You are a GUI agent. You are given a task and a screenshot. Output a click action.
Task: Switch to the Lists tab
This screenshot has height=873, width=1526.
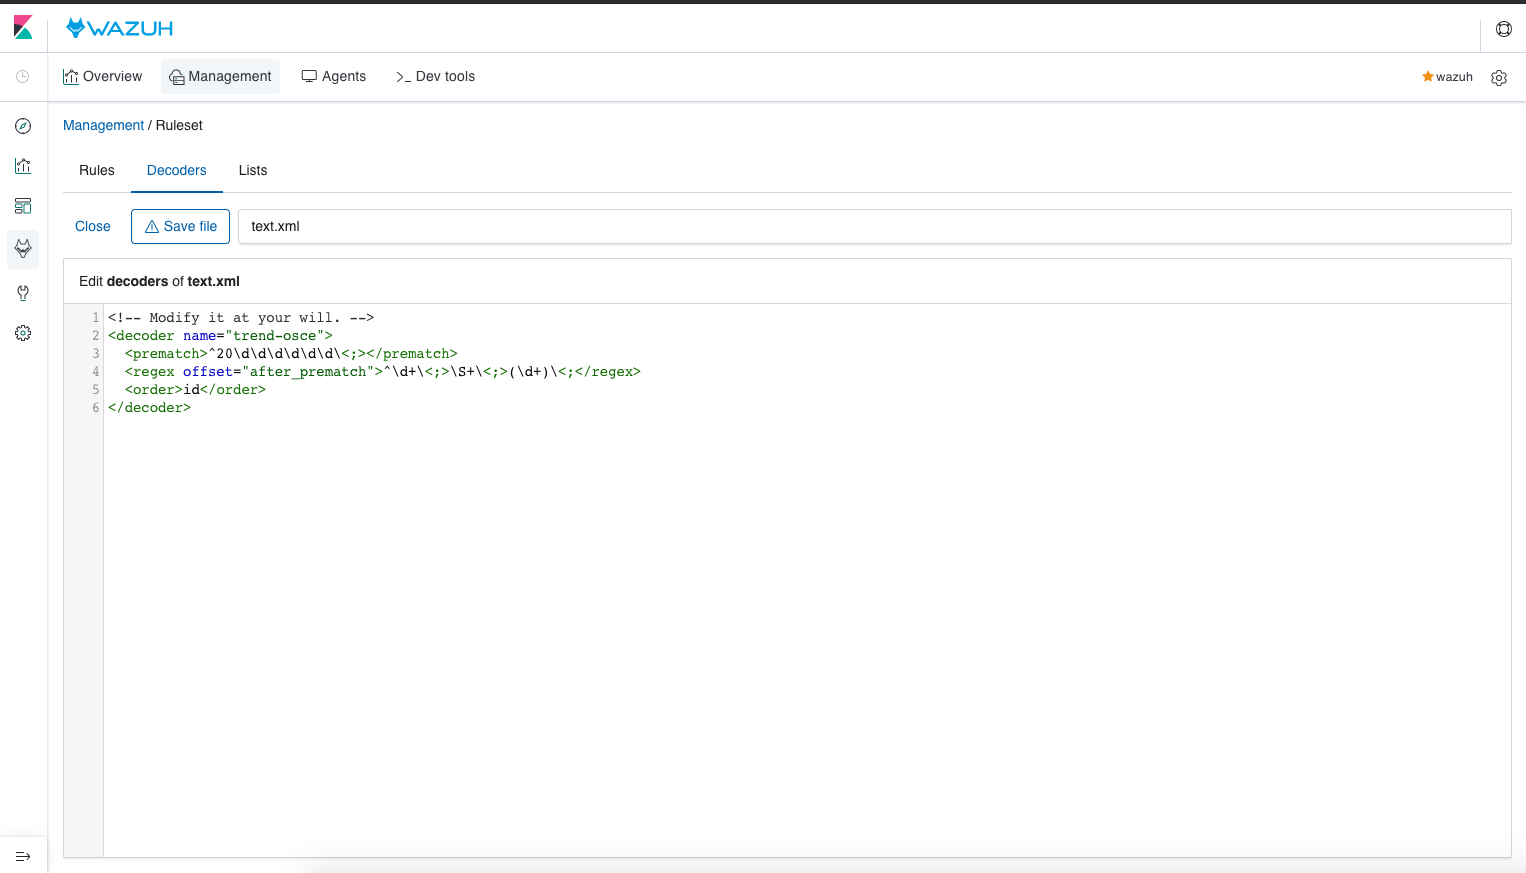(252, 170)
